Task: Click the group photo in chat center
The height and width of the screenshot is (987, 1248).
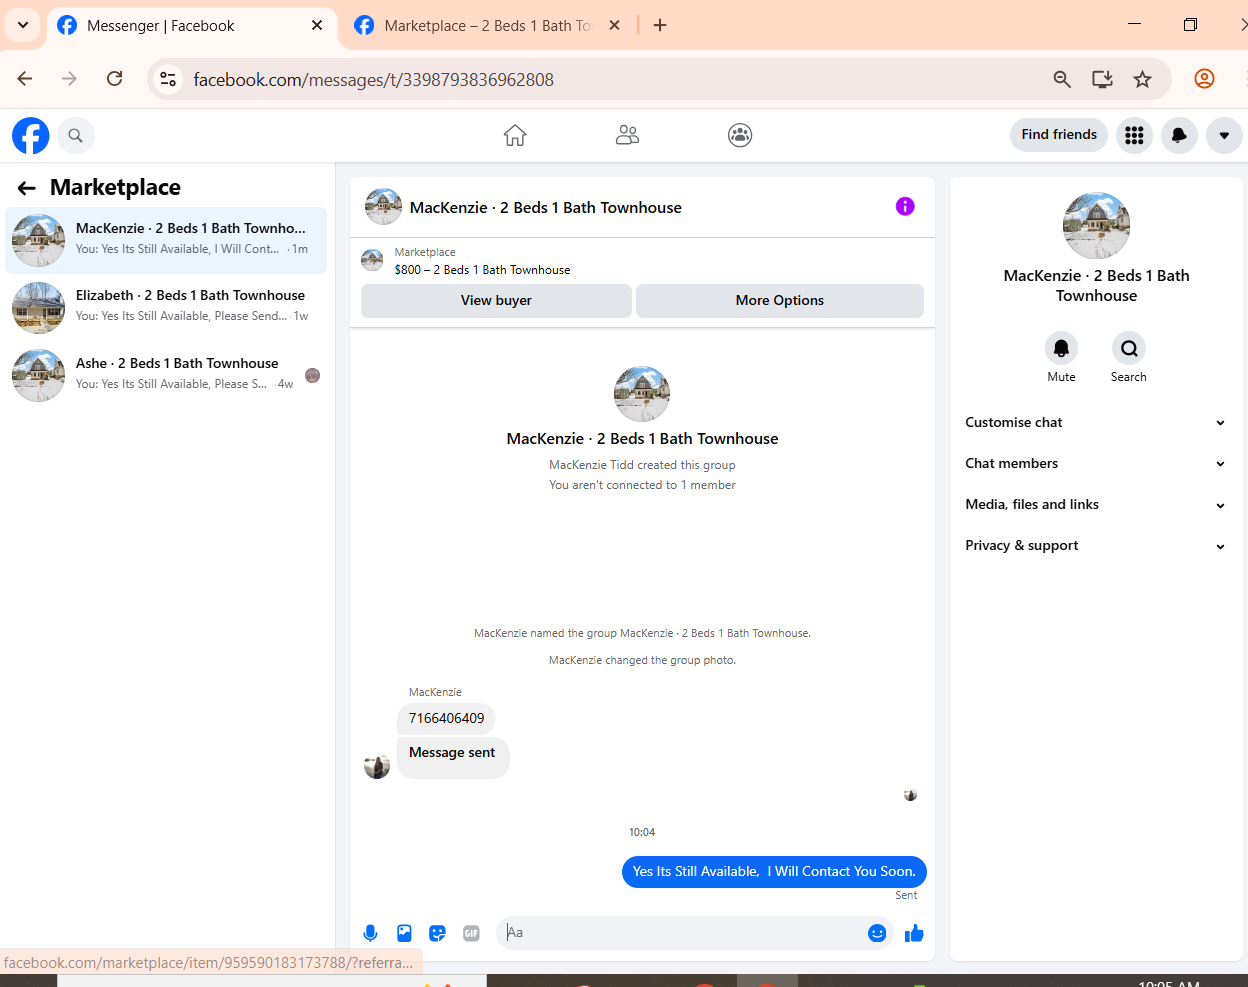Action: coord(642,394)
